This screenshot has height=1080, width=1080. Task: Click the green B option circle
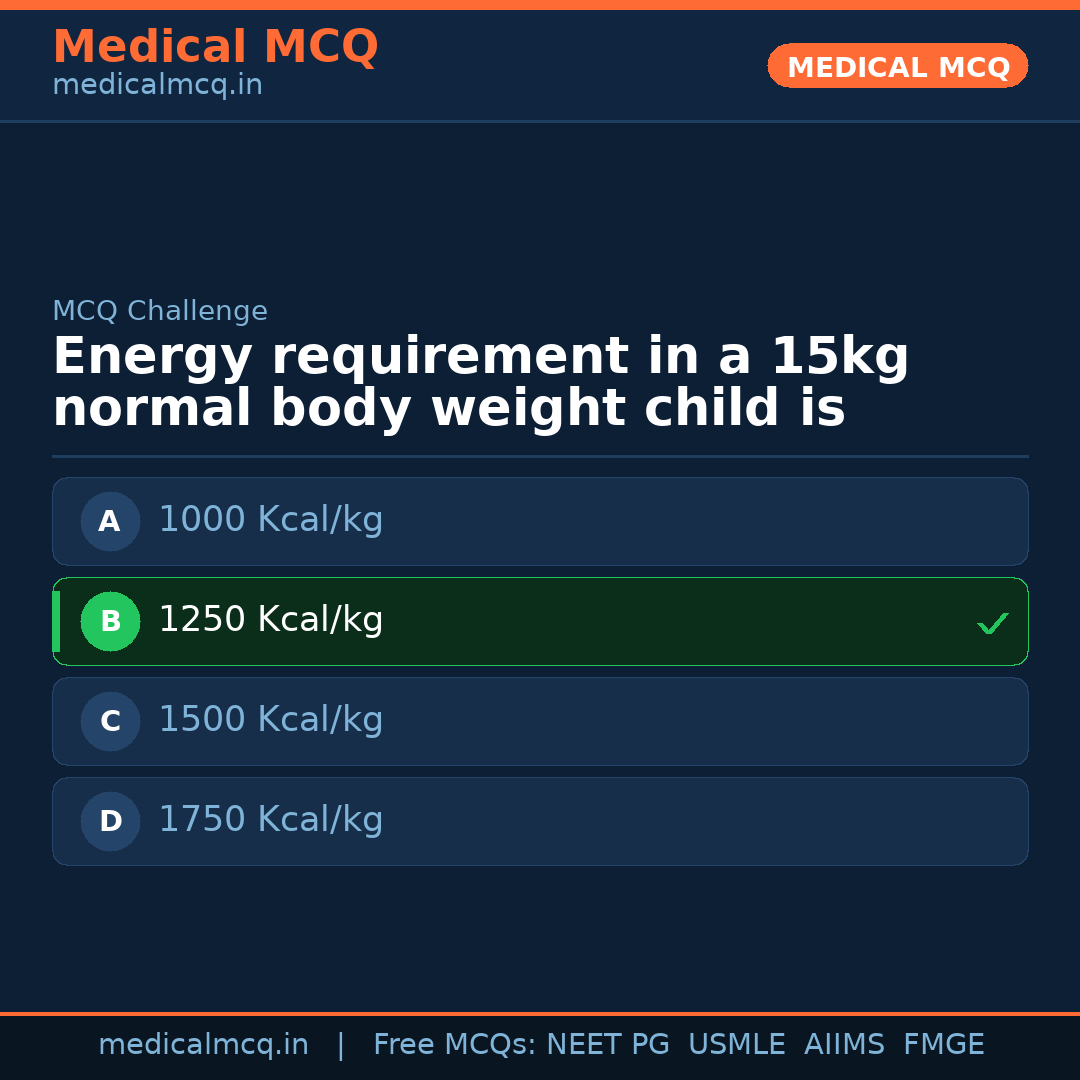(110, 621)
